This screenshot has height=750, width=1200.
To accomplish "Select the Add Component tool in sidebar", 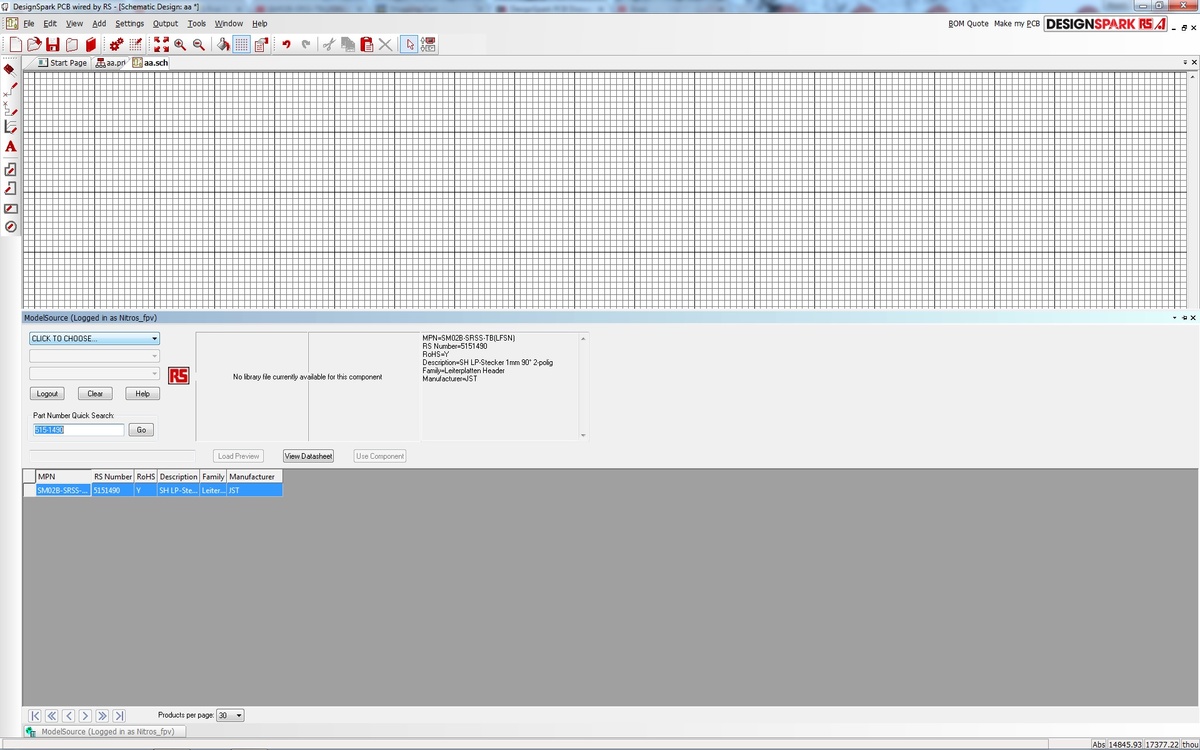I will pos(10,69).
